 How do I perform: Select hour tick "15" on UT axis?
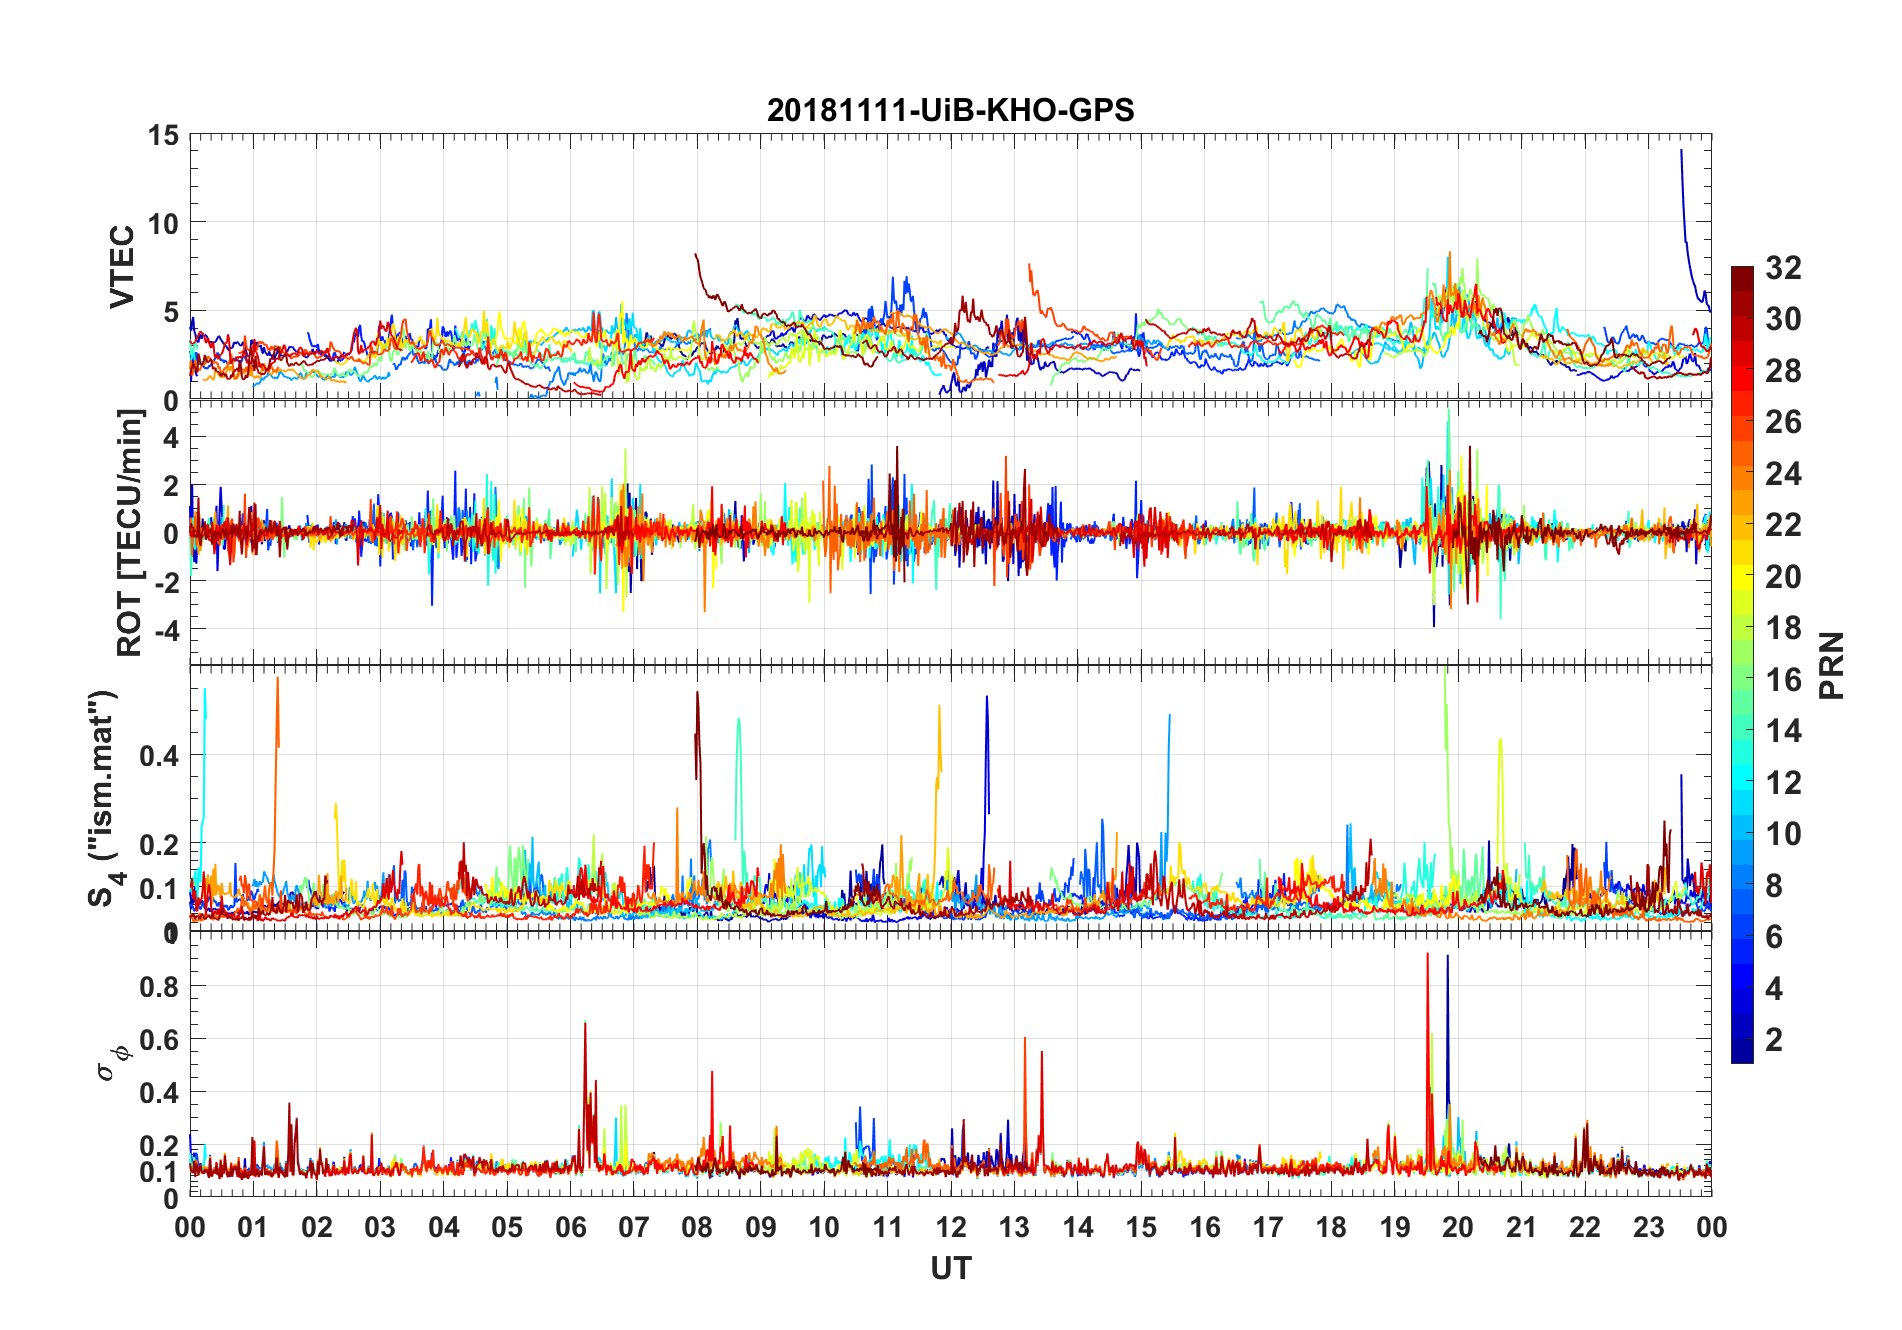1141,1227
